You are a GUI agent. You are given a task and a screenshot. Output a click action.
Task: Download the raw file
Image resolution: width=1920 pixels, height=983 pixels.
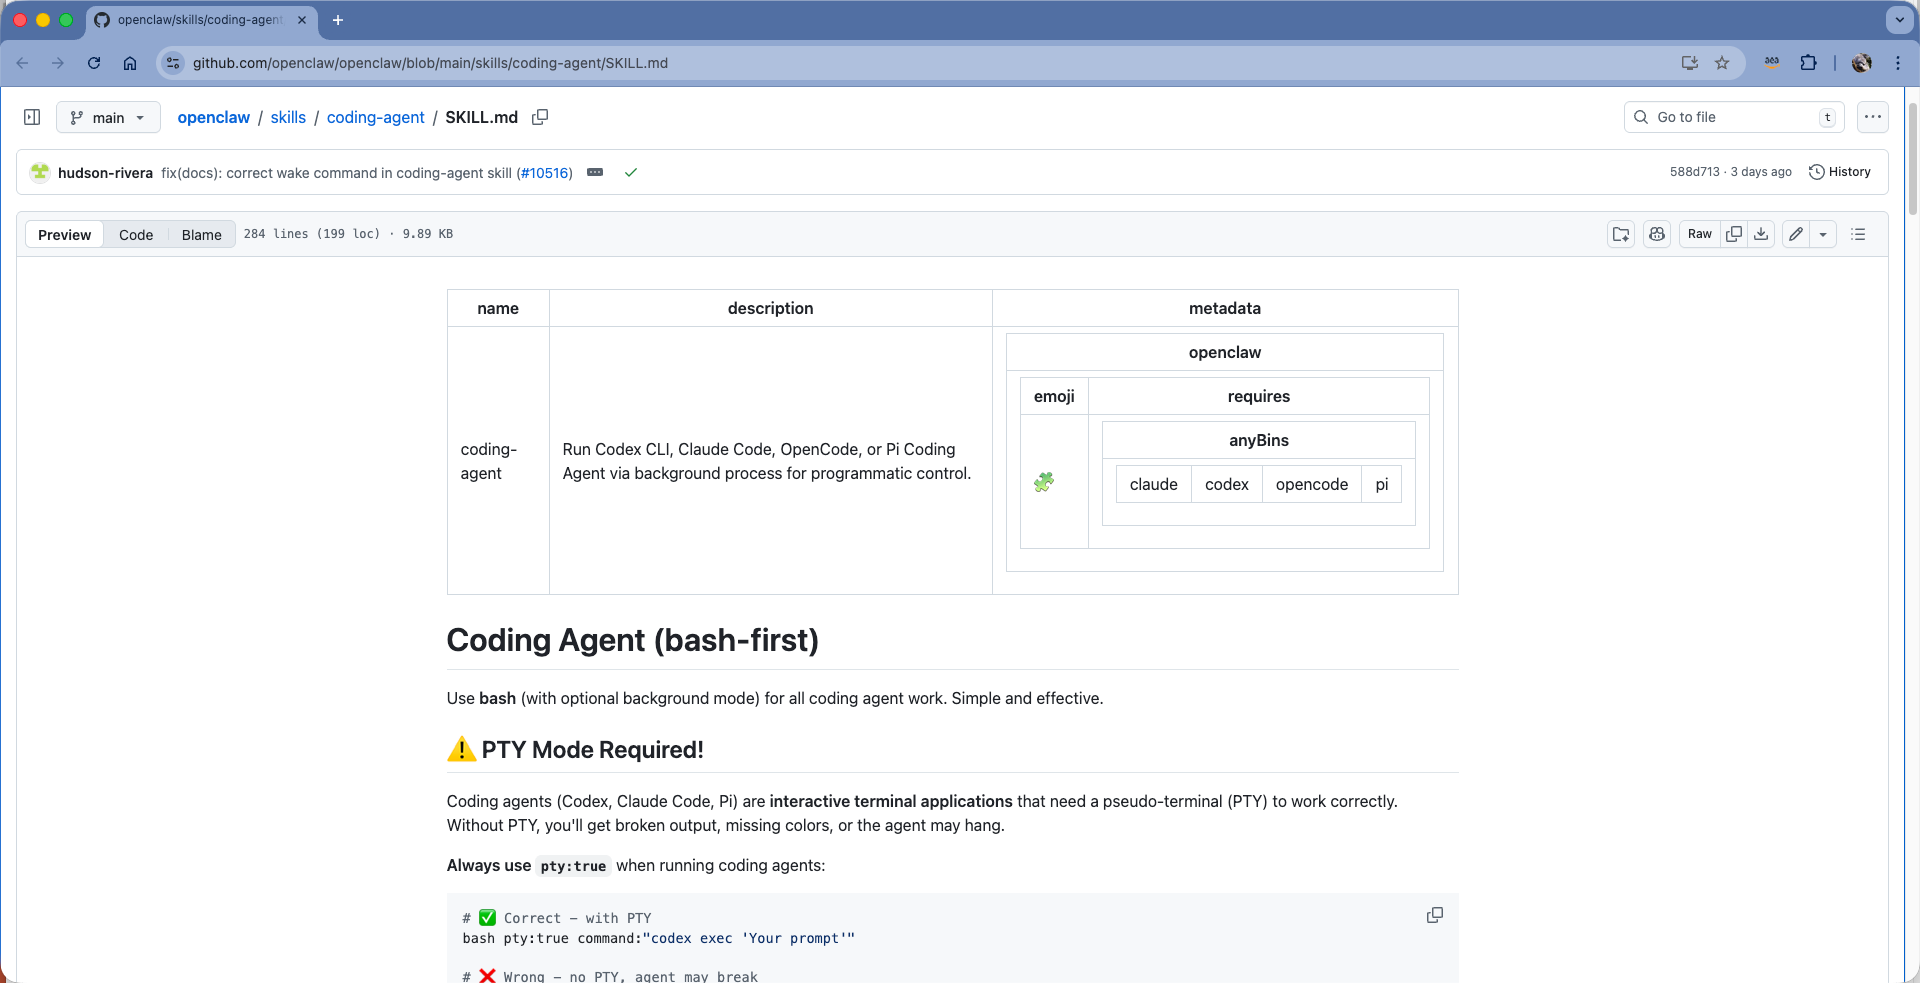coord(1761,234)
